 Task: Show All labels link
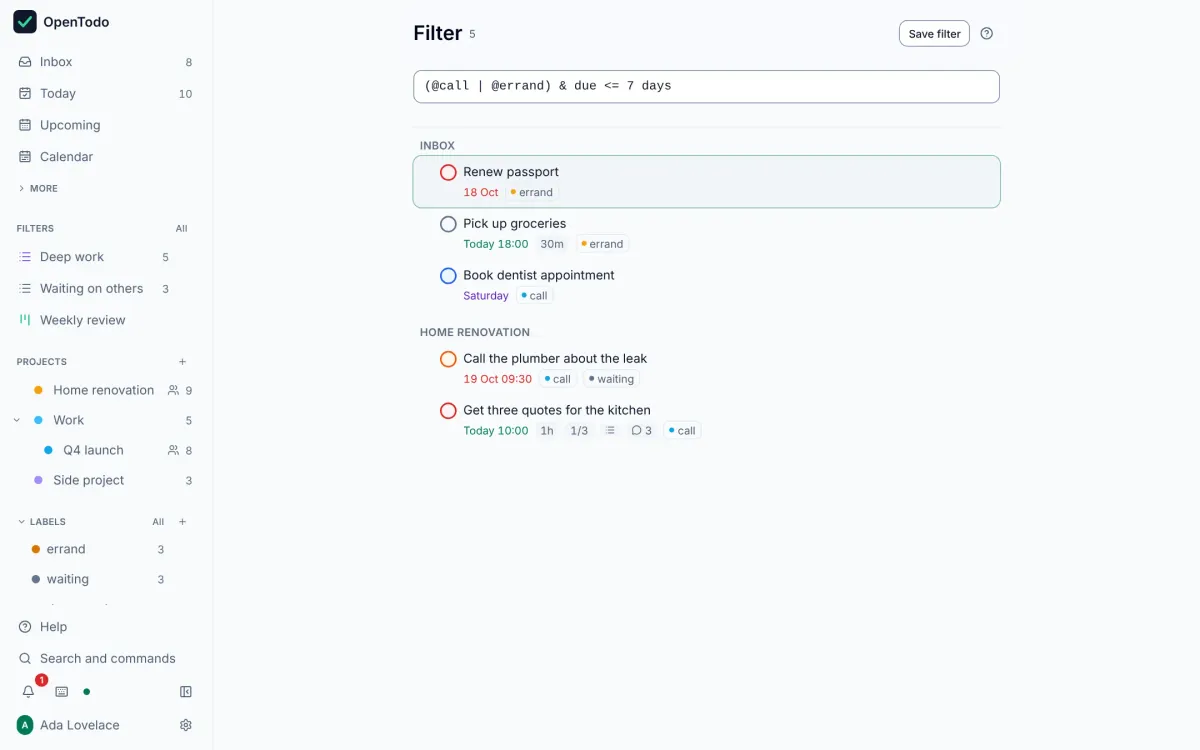point(158,522)
